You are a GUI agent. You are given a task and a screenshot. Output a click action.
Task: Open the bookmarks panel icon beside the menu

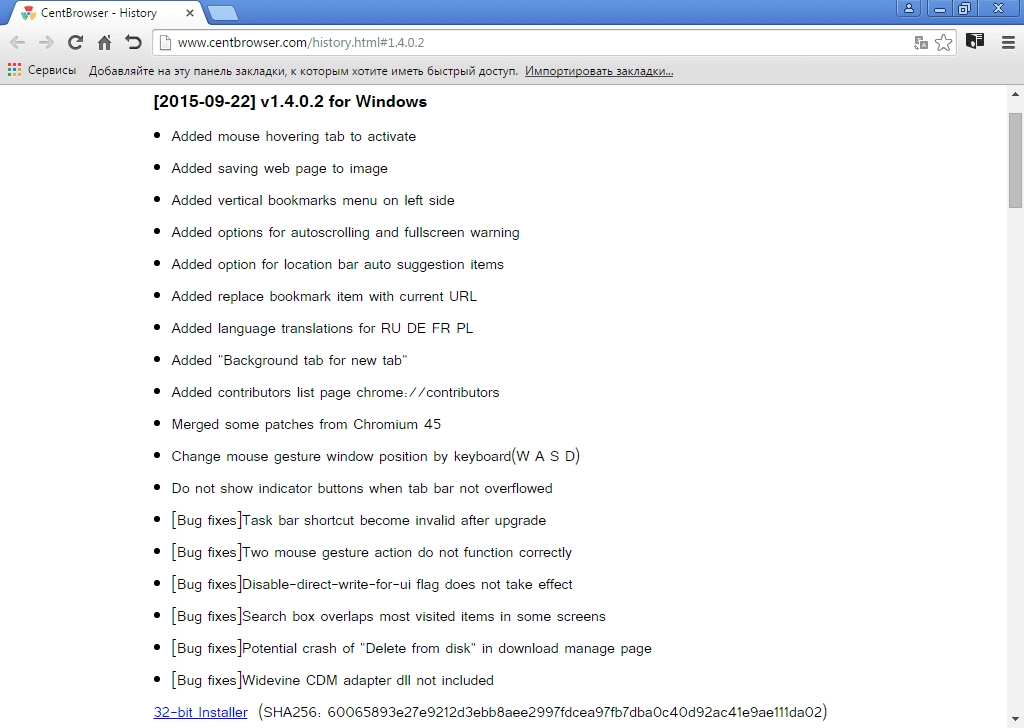(x=975, y=42)
